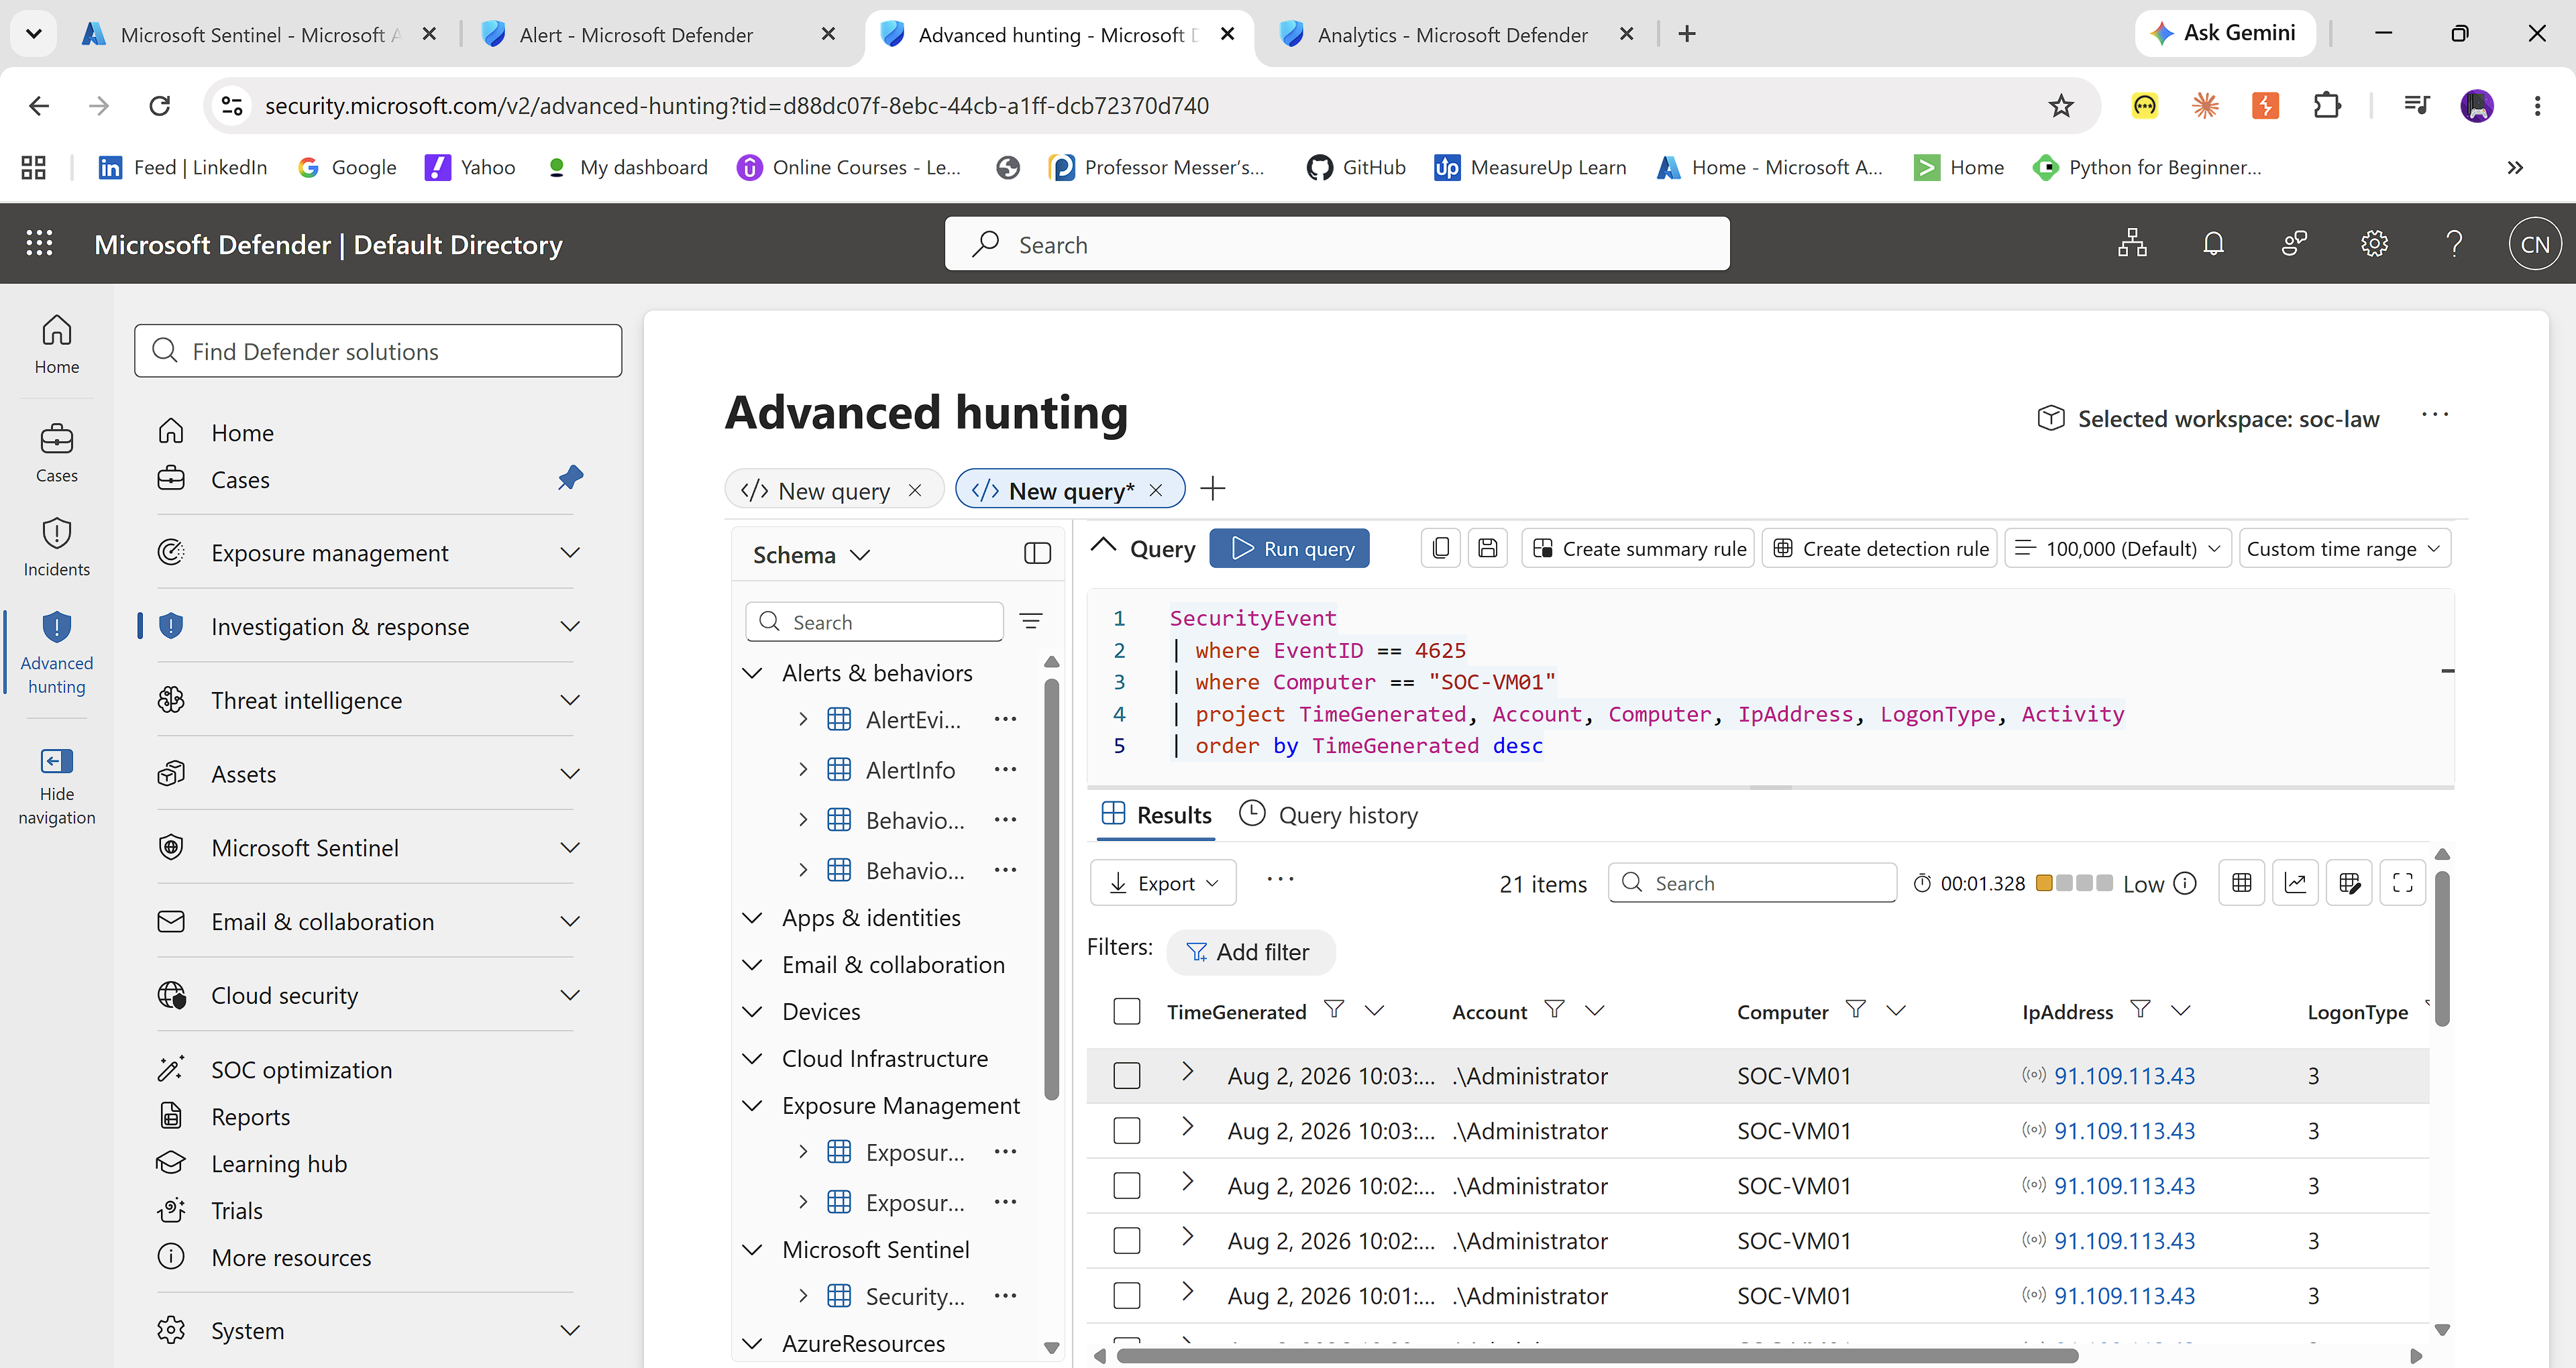The height and width of the screenshot is (1368, 2576).
Task: Open Incidents in the icon rail
Action: tap(57, 546)
